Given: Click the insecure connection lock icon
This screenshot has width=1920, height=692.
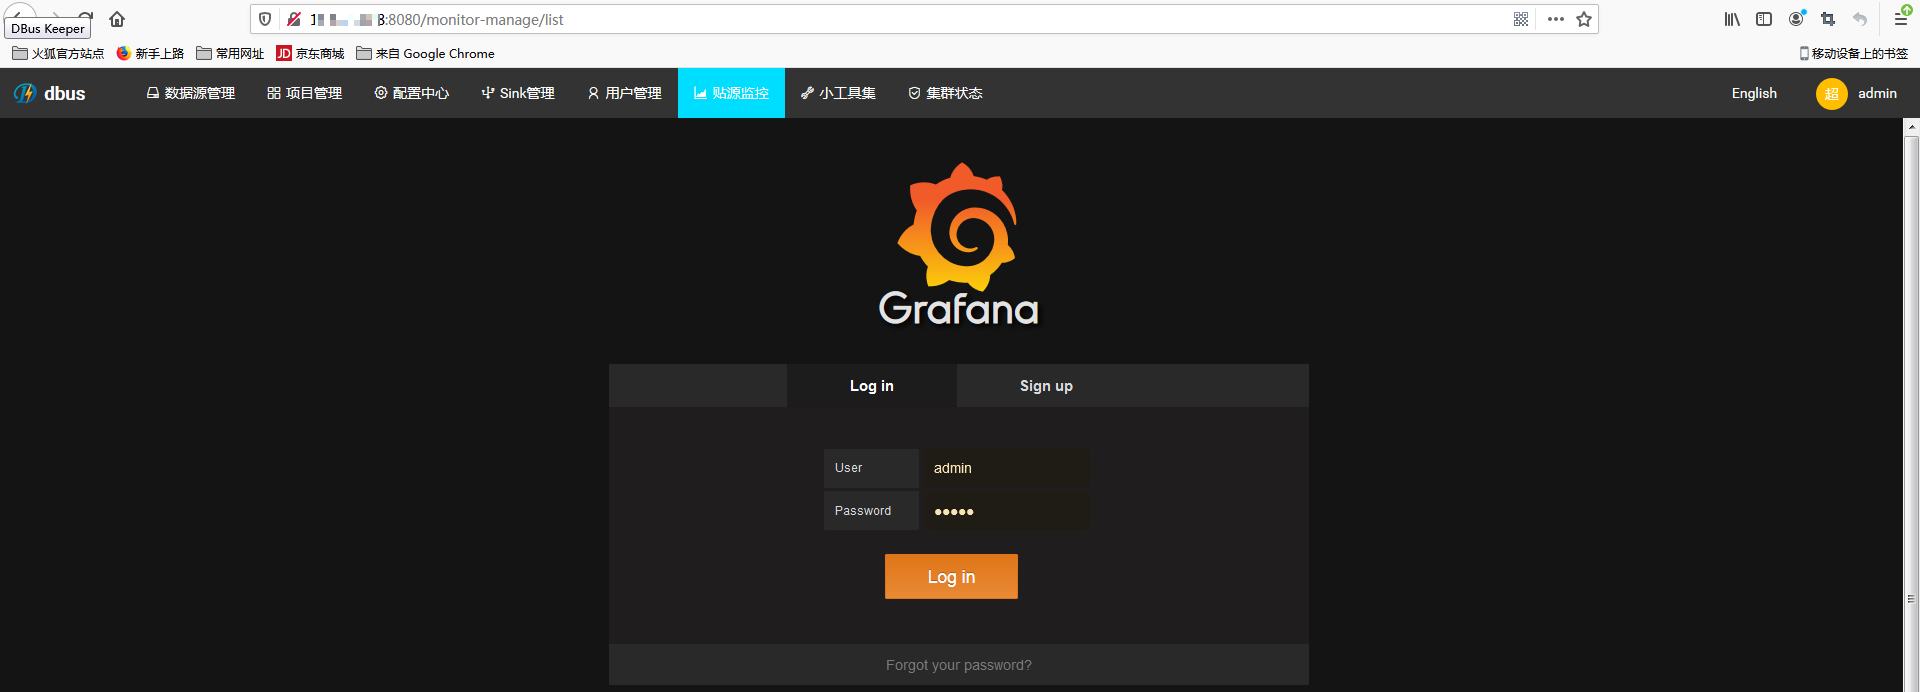Looking at the screenshot, I should coord(294,19).
